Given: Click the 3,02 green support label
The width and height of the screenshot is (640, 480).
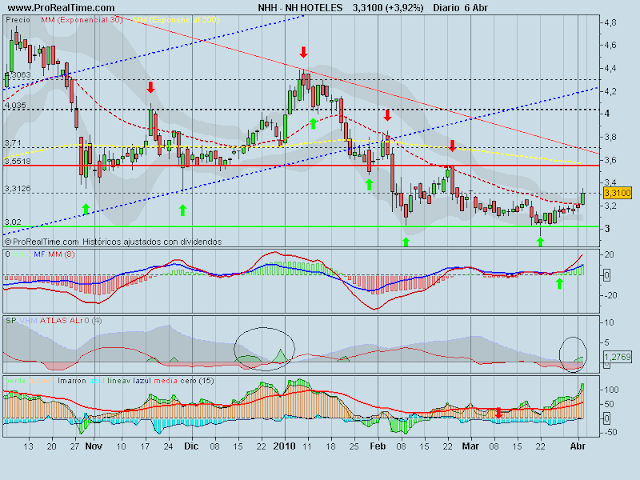Looking at the screenshot, I should coord(13,222).
